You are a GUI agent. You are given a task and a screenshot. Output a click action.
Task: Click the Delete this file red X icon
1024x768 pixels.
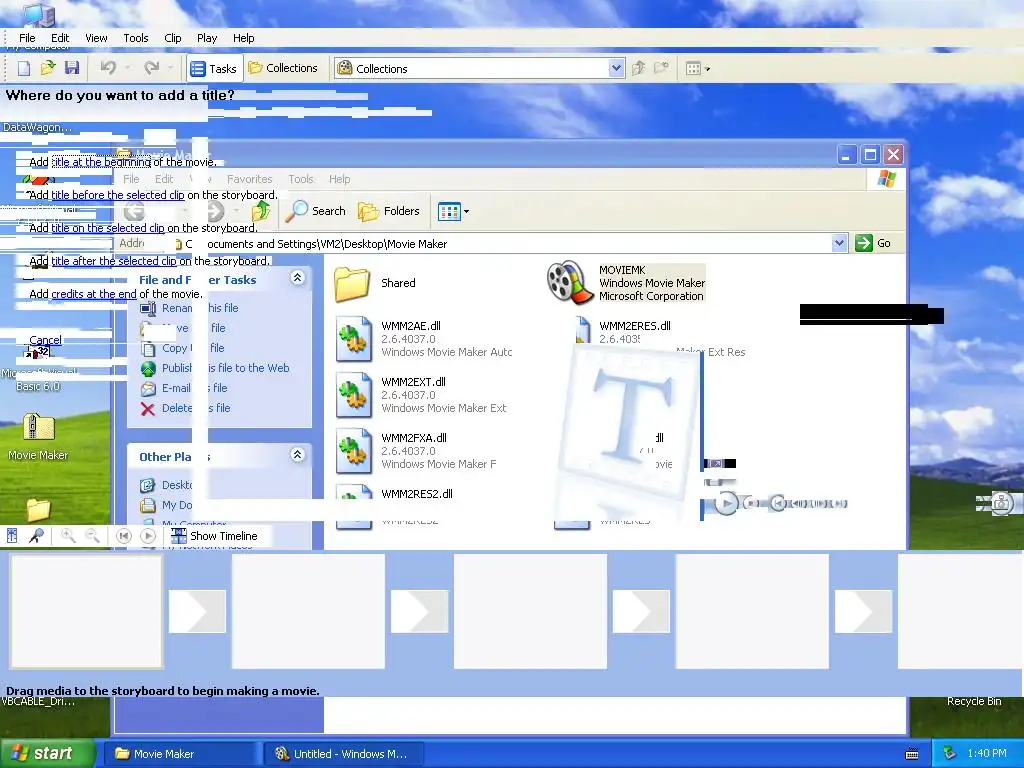tap(148, 409)
